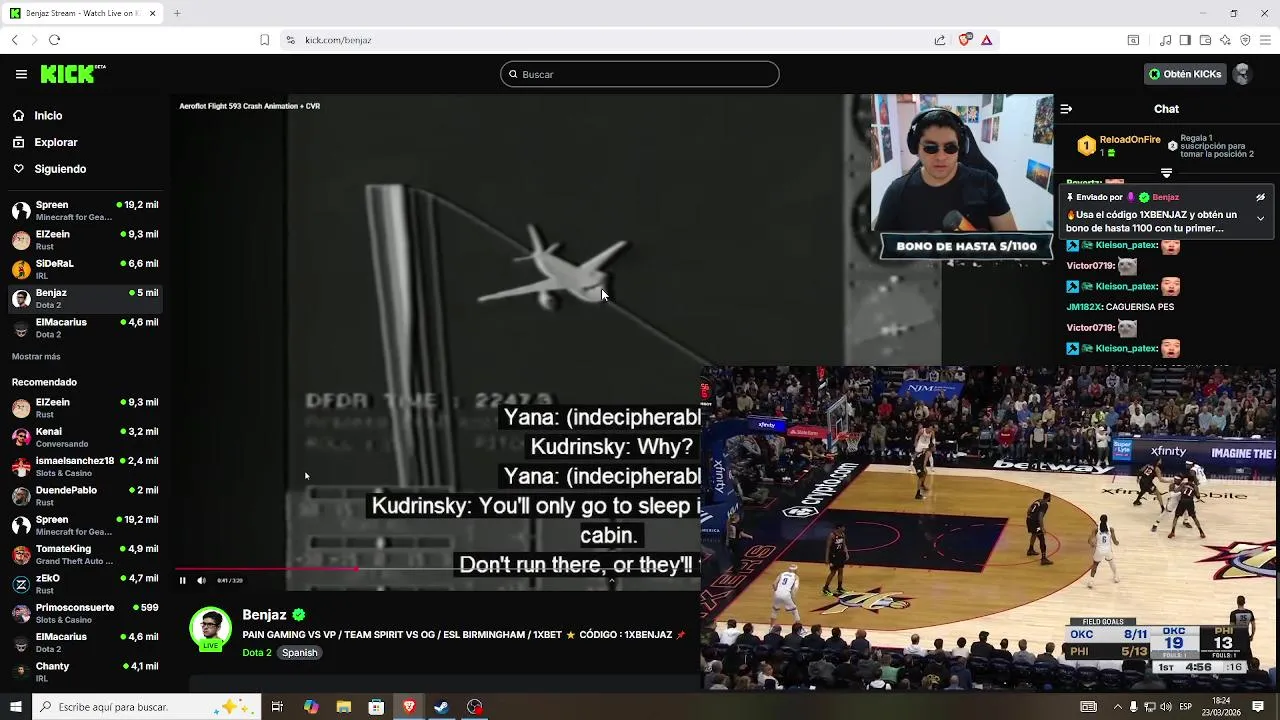Open File Explorer from taskbar

tap(343, 707)
